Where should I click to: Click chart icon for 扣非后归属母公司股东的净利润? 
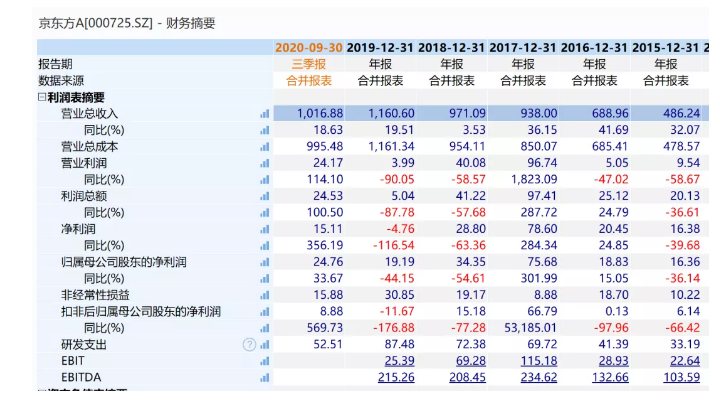point(264,312)
